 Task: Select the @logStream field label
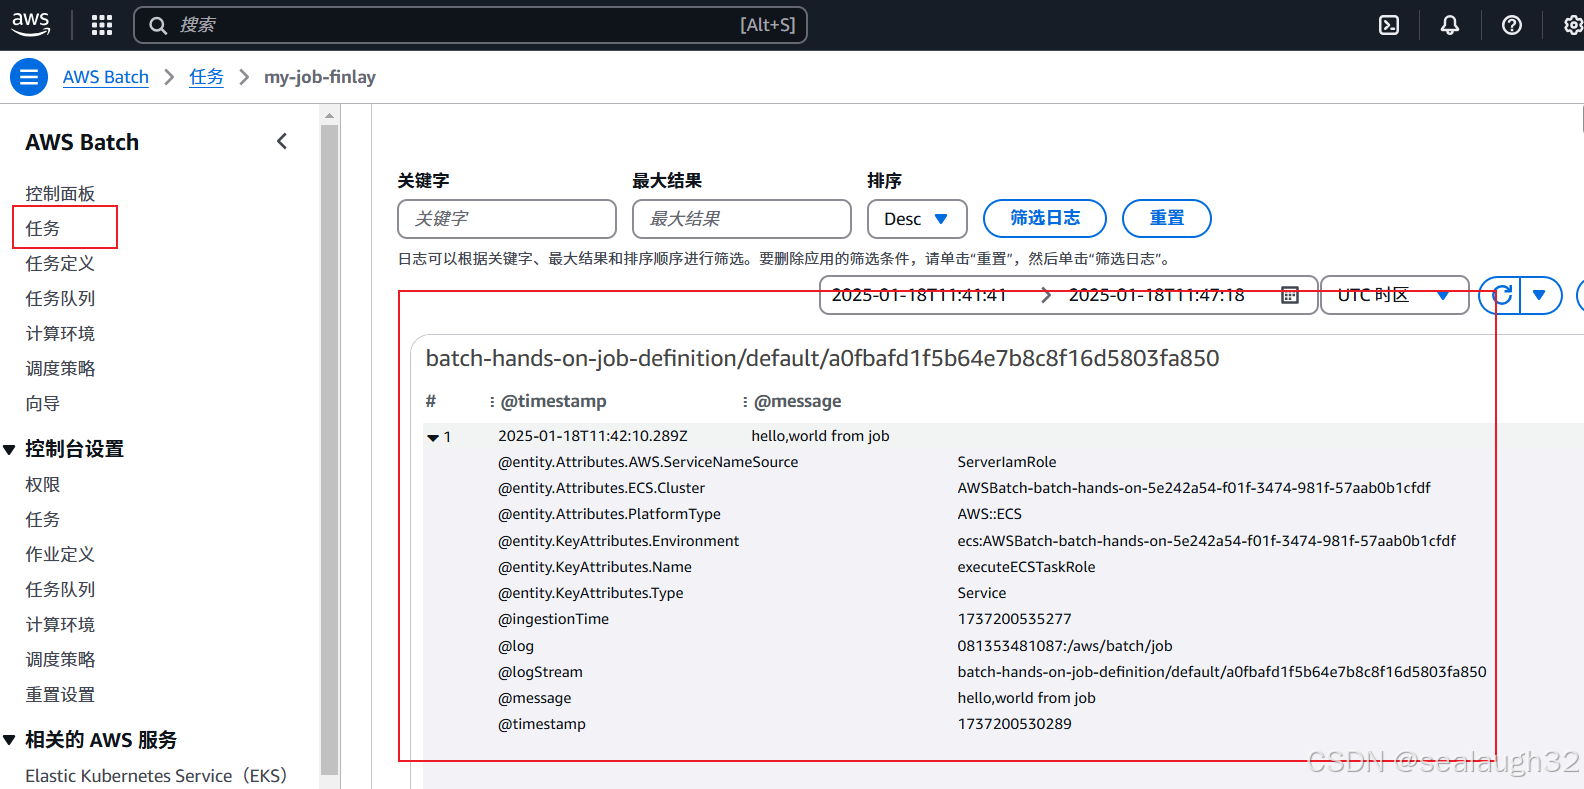(x=540, y=672)
